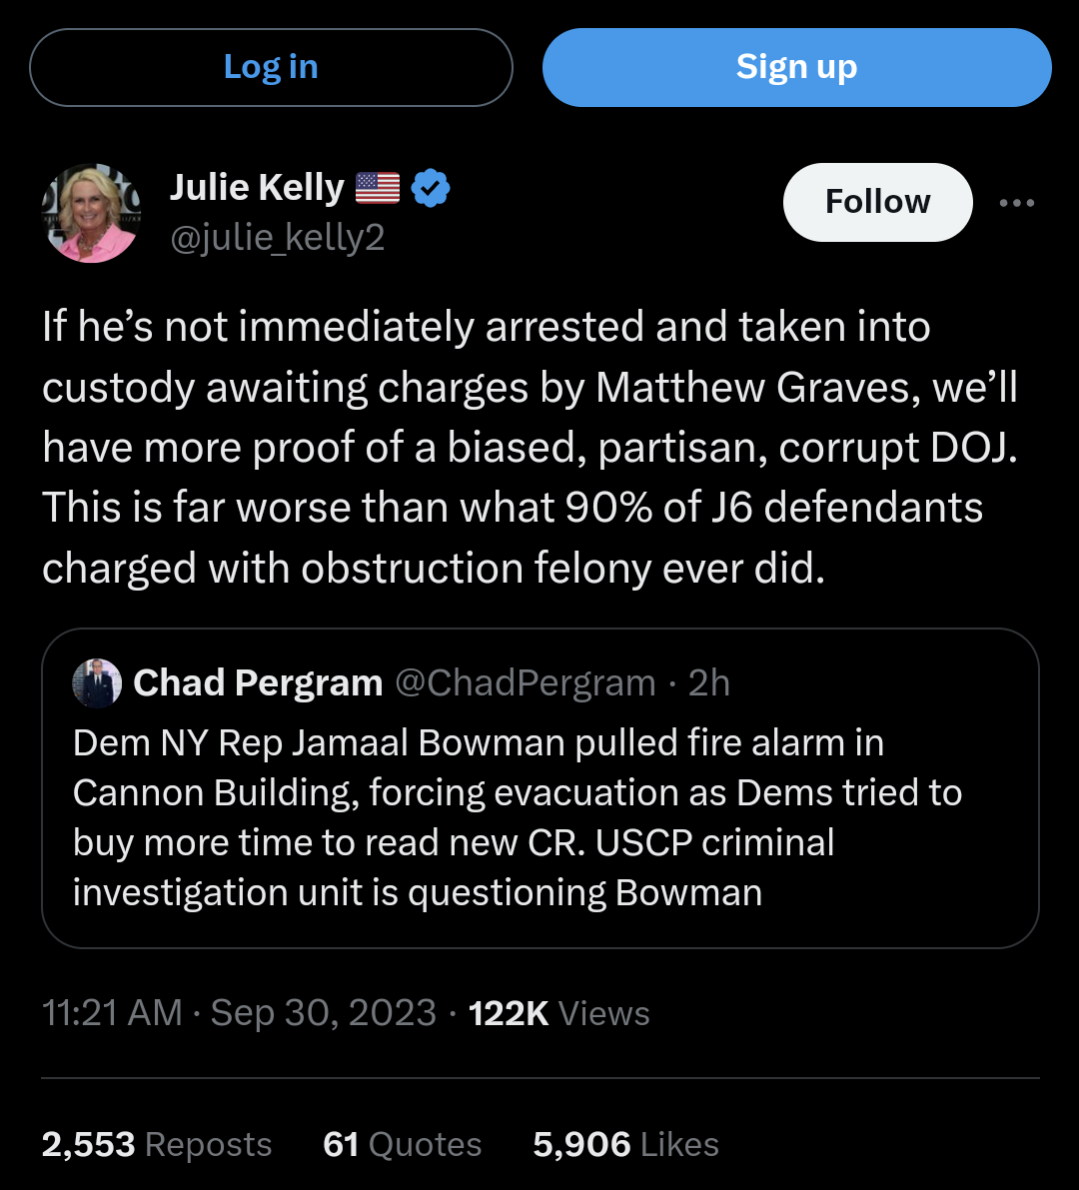View the 5,906 Likes list

[x=626, y=1144]
